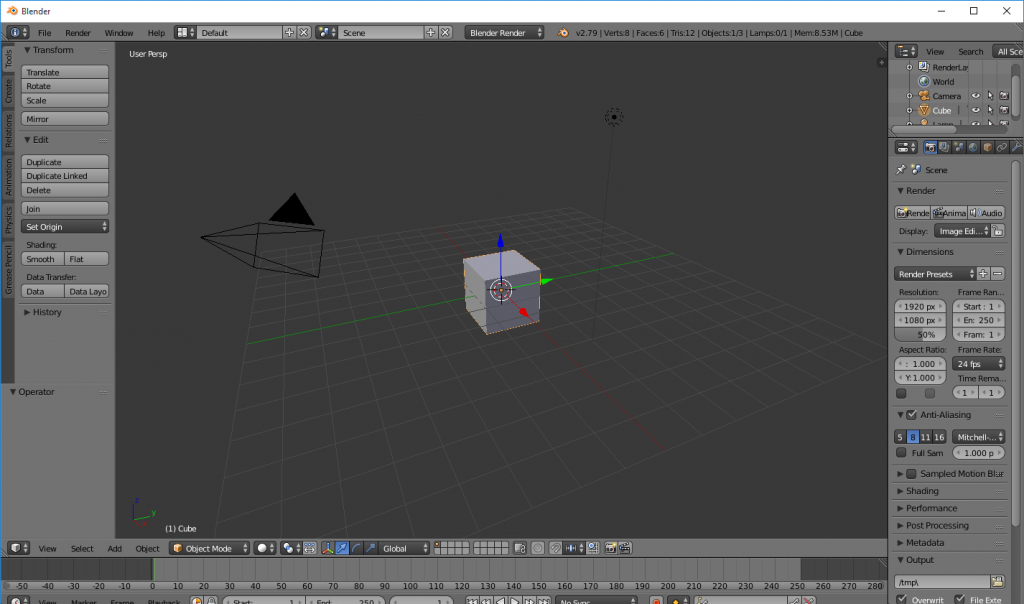
Task: Select the translate manipulator arrow icon
Action: click(x=342, y=548)
